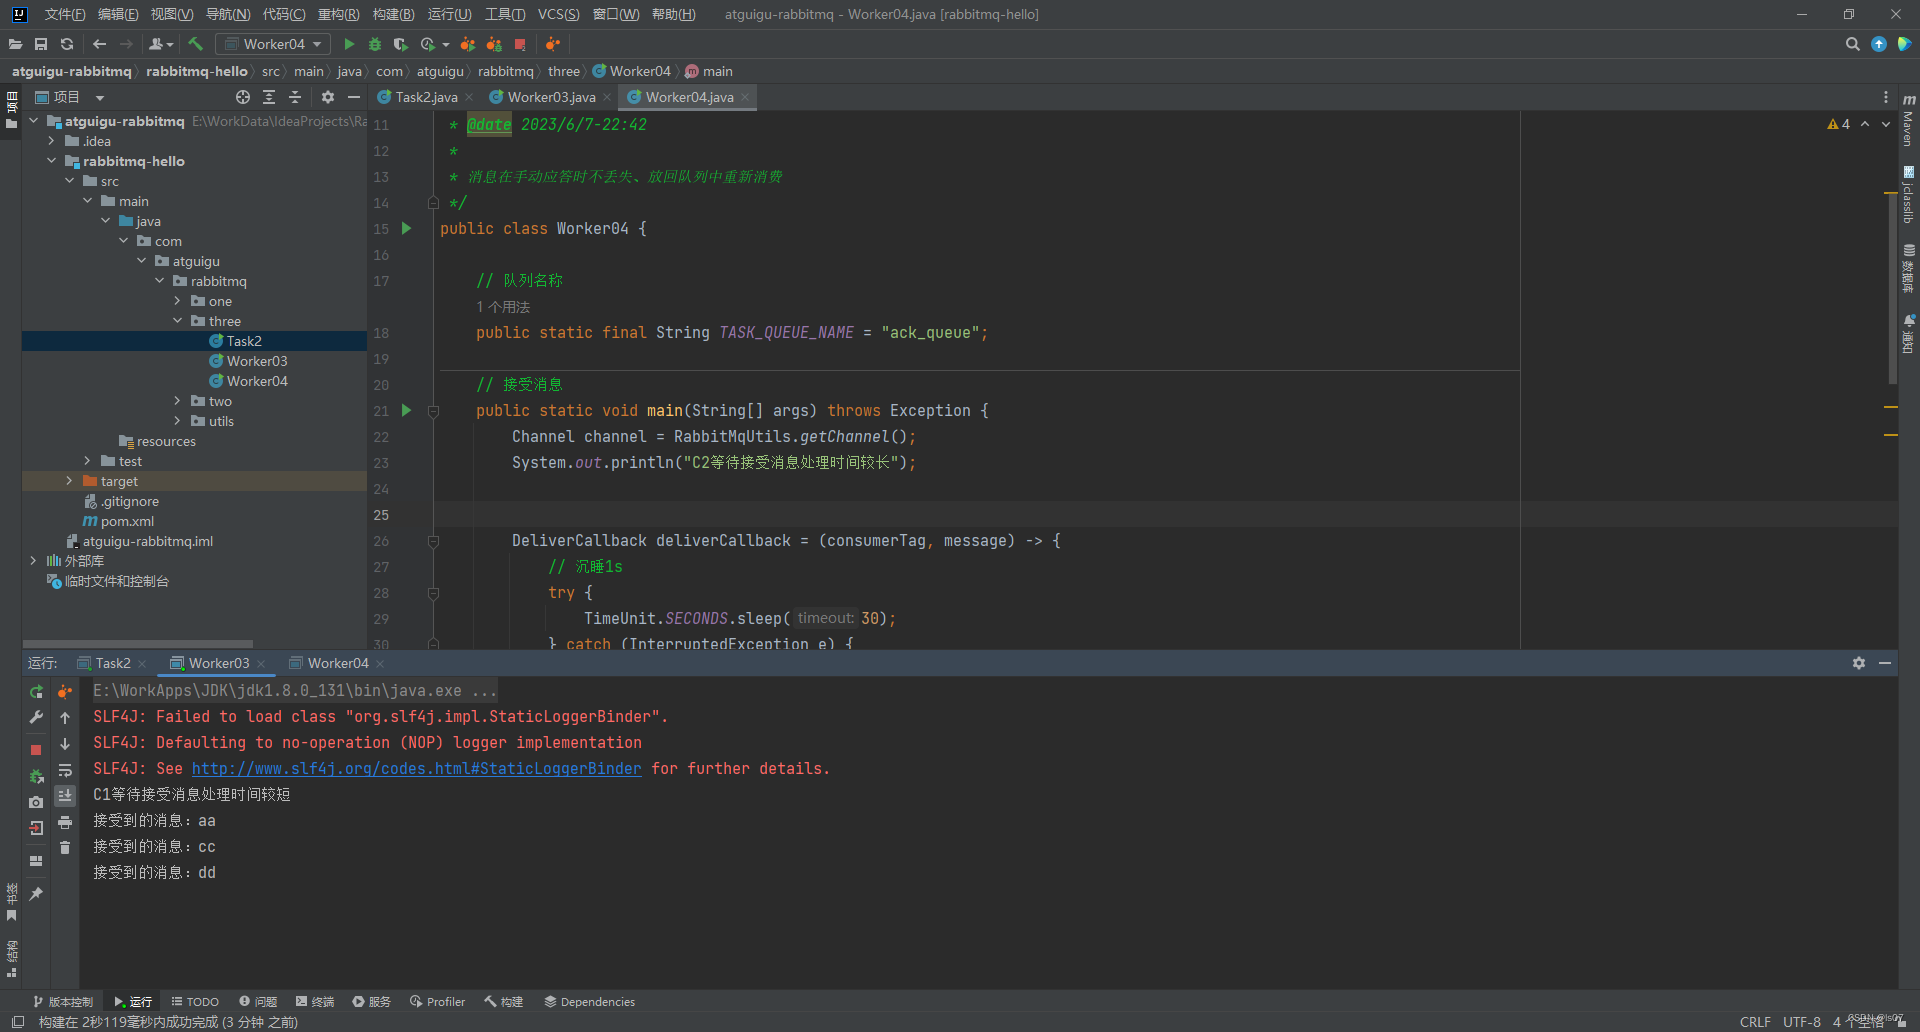
Task: Switch to the Worker03.java editor tab
Action: click(x=550, y=97)
